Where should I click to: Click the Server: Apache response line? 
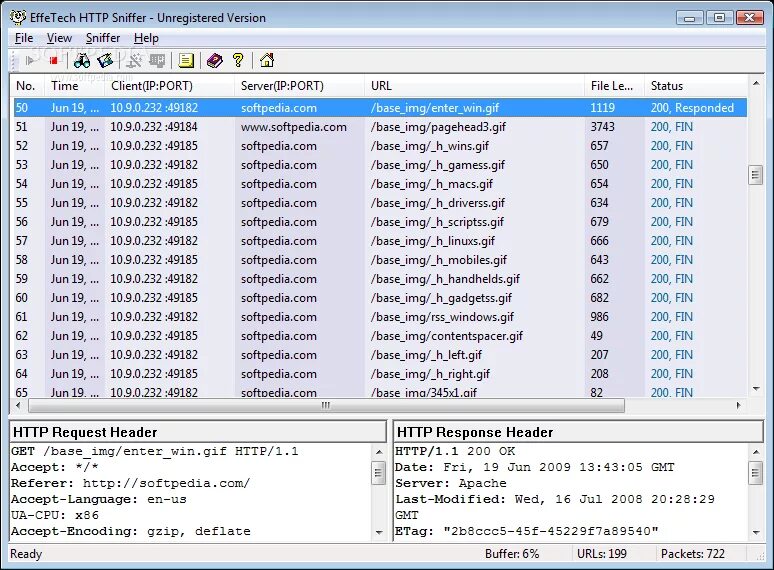pyautogui.click(x=451, y=484)
